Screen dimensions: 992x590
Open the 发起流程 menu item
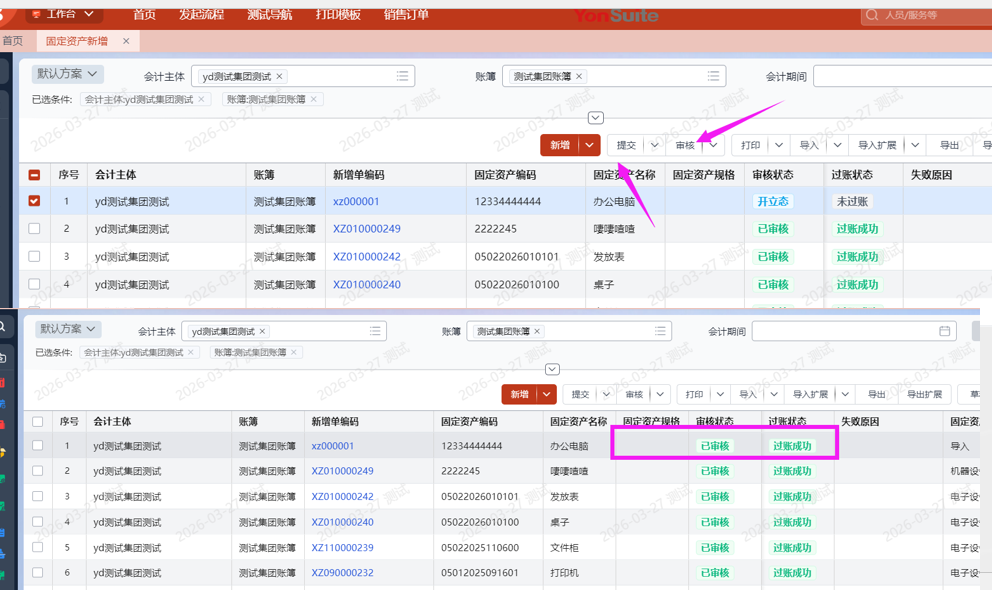pyautogui.click(x=201, y=14)
